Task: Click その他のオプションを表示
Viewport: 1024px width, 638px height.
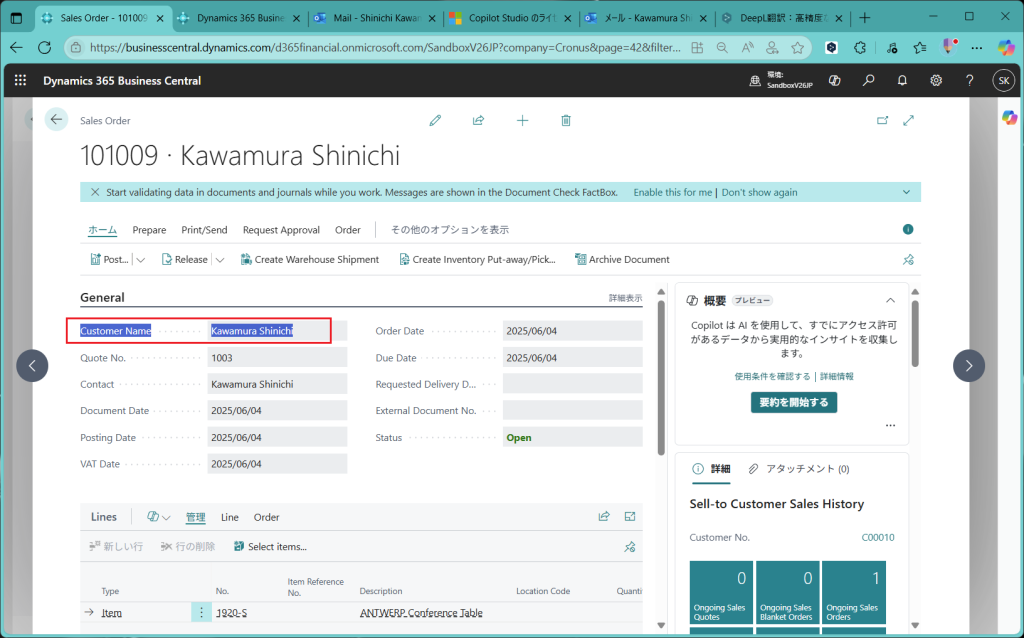Action: coord(449,230)
